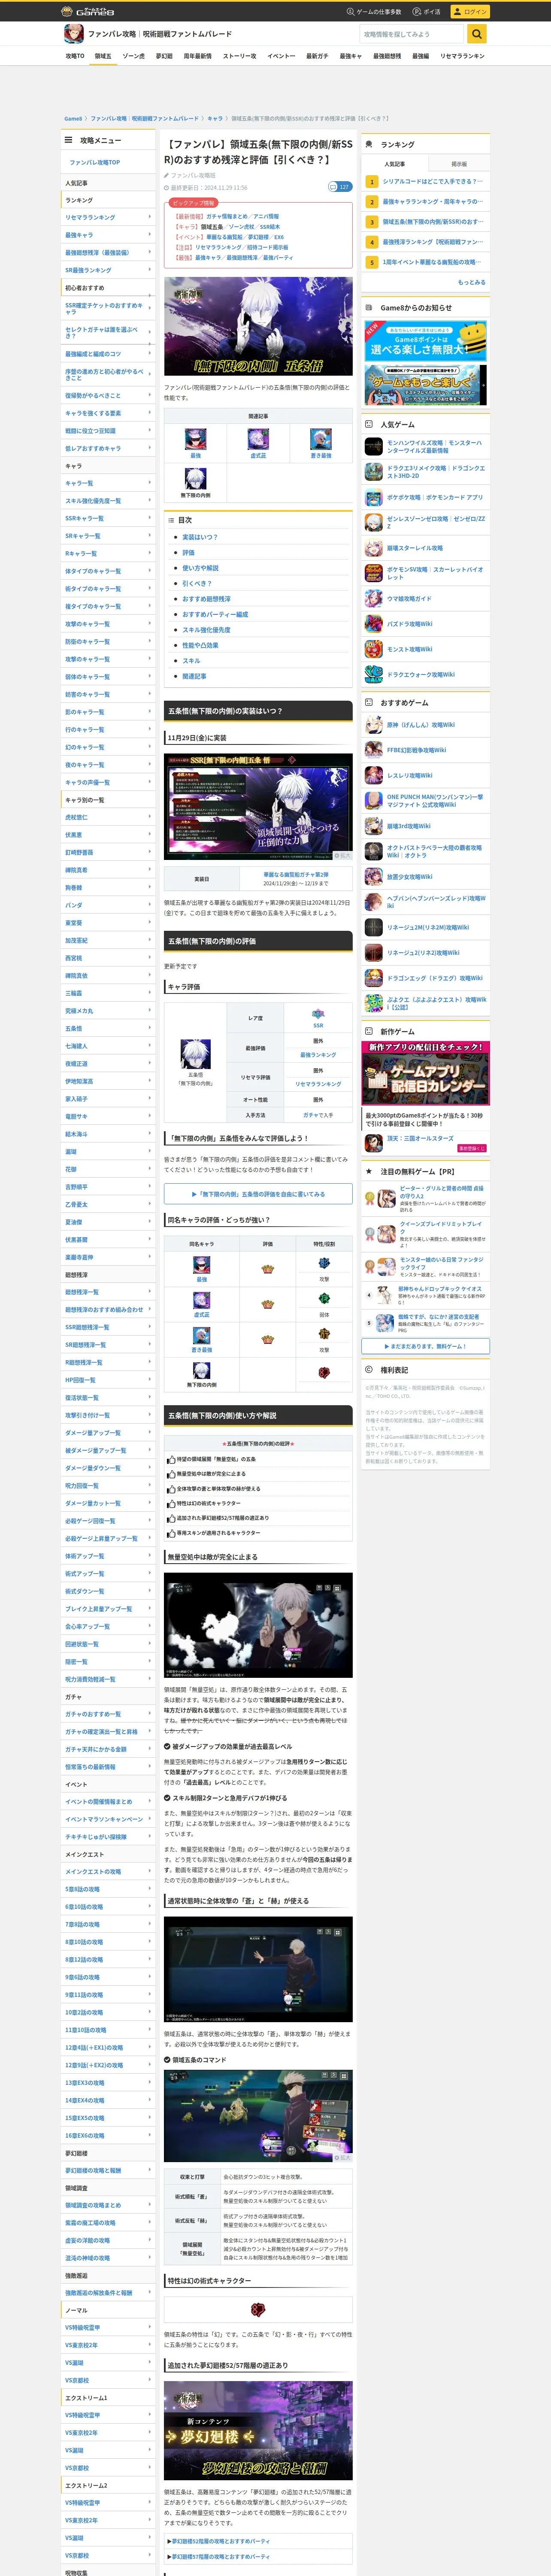The width and height of the screenshot is (551, 2576).
Task: Jump to おすすめ廻想残滓 in table of contents
Action: click(x=206, y=599)
